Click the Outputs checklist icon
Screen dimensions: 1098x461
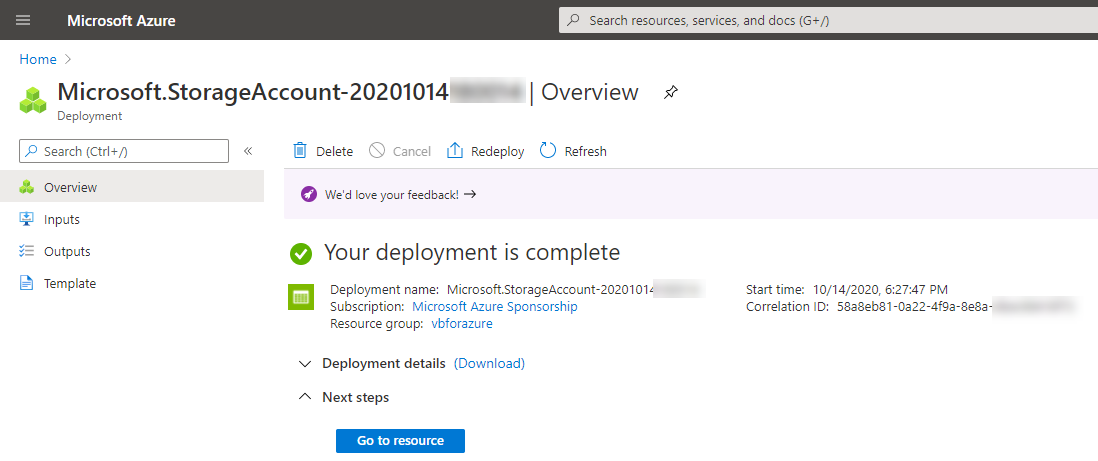click(x=27, y=252)
